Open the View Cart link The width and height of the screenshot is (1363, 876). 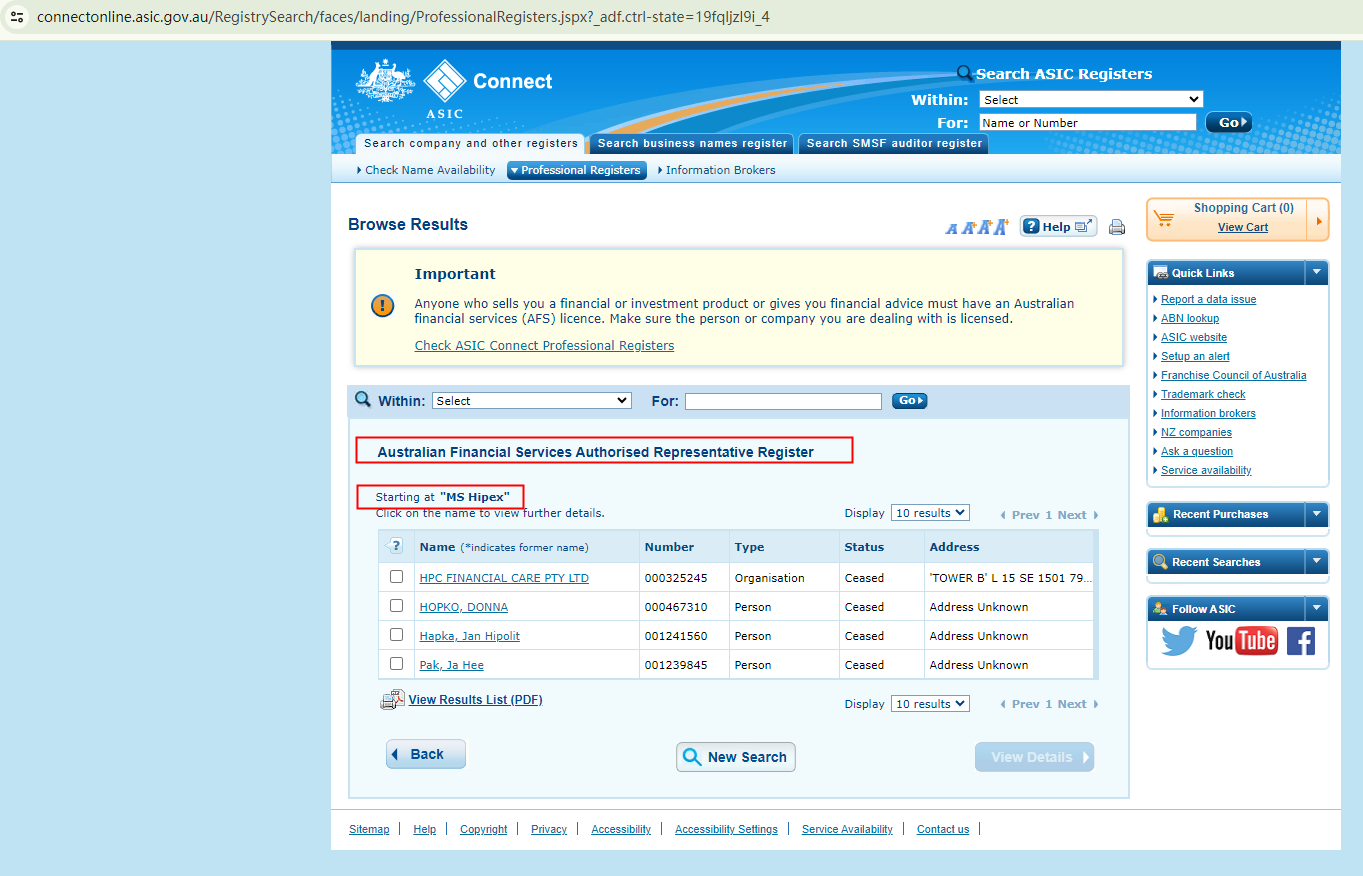[x=1243, y=227]
